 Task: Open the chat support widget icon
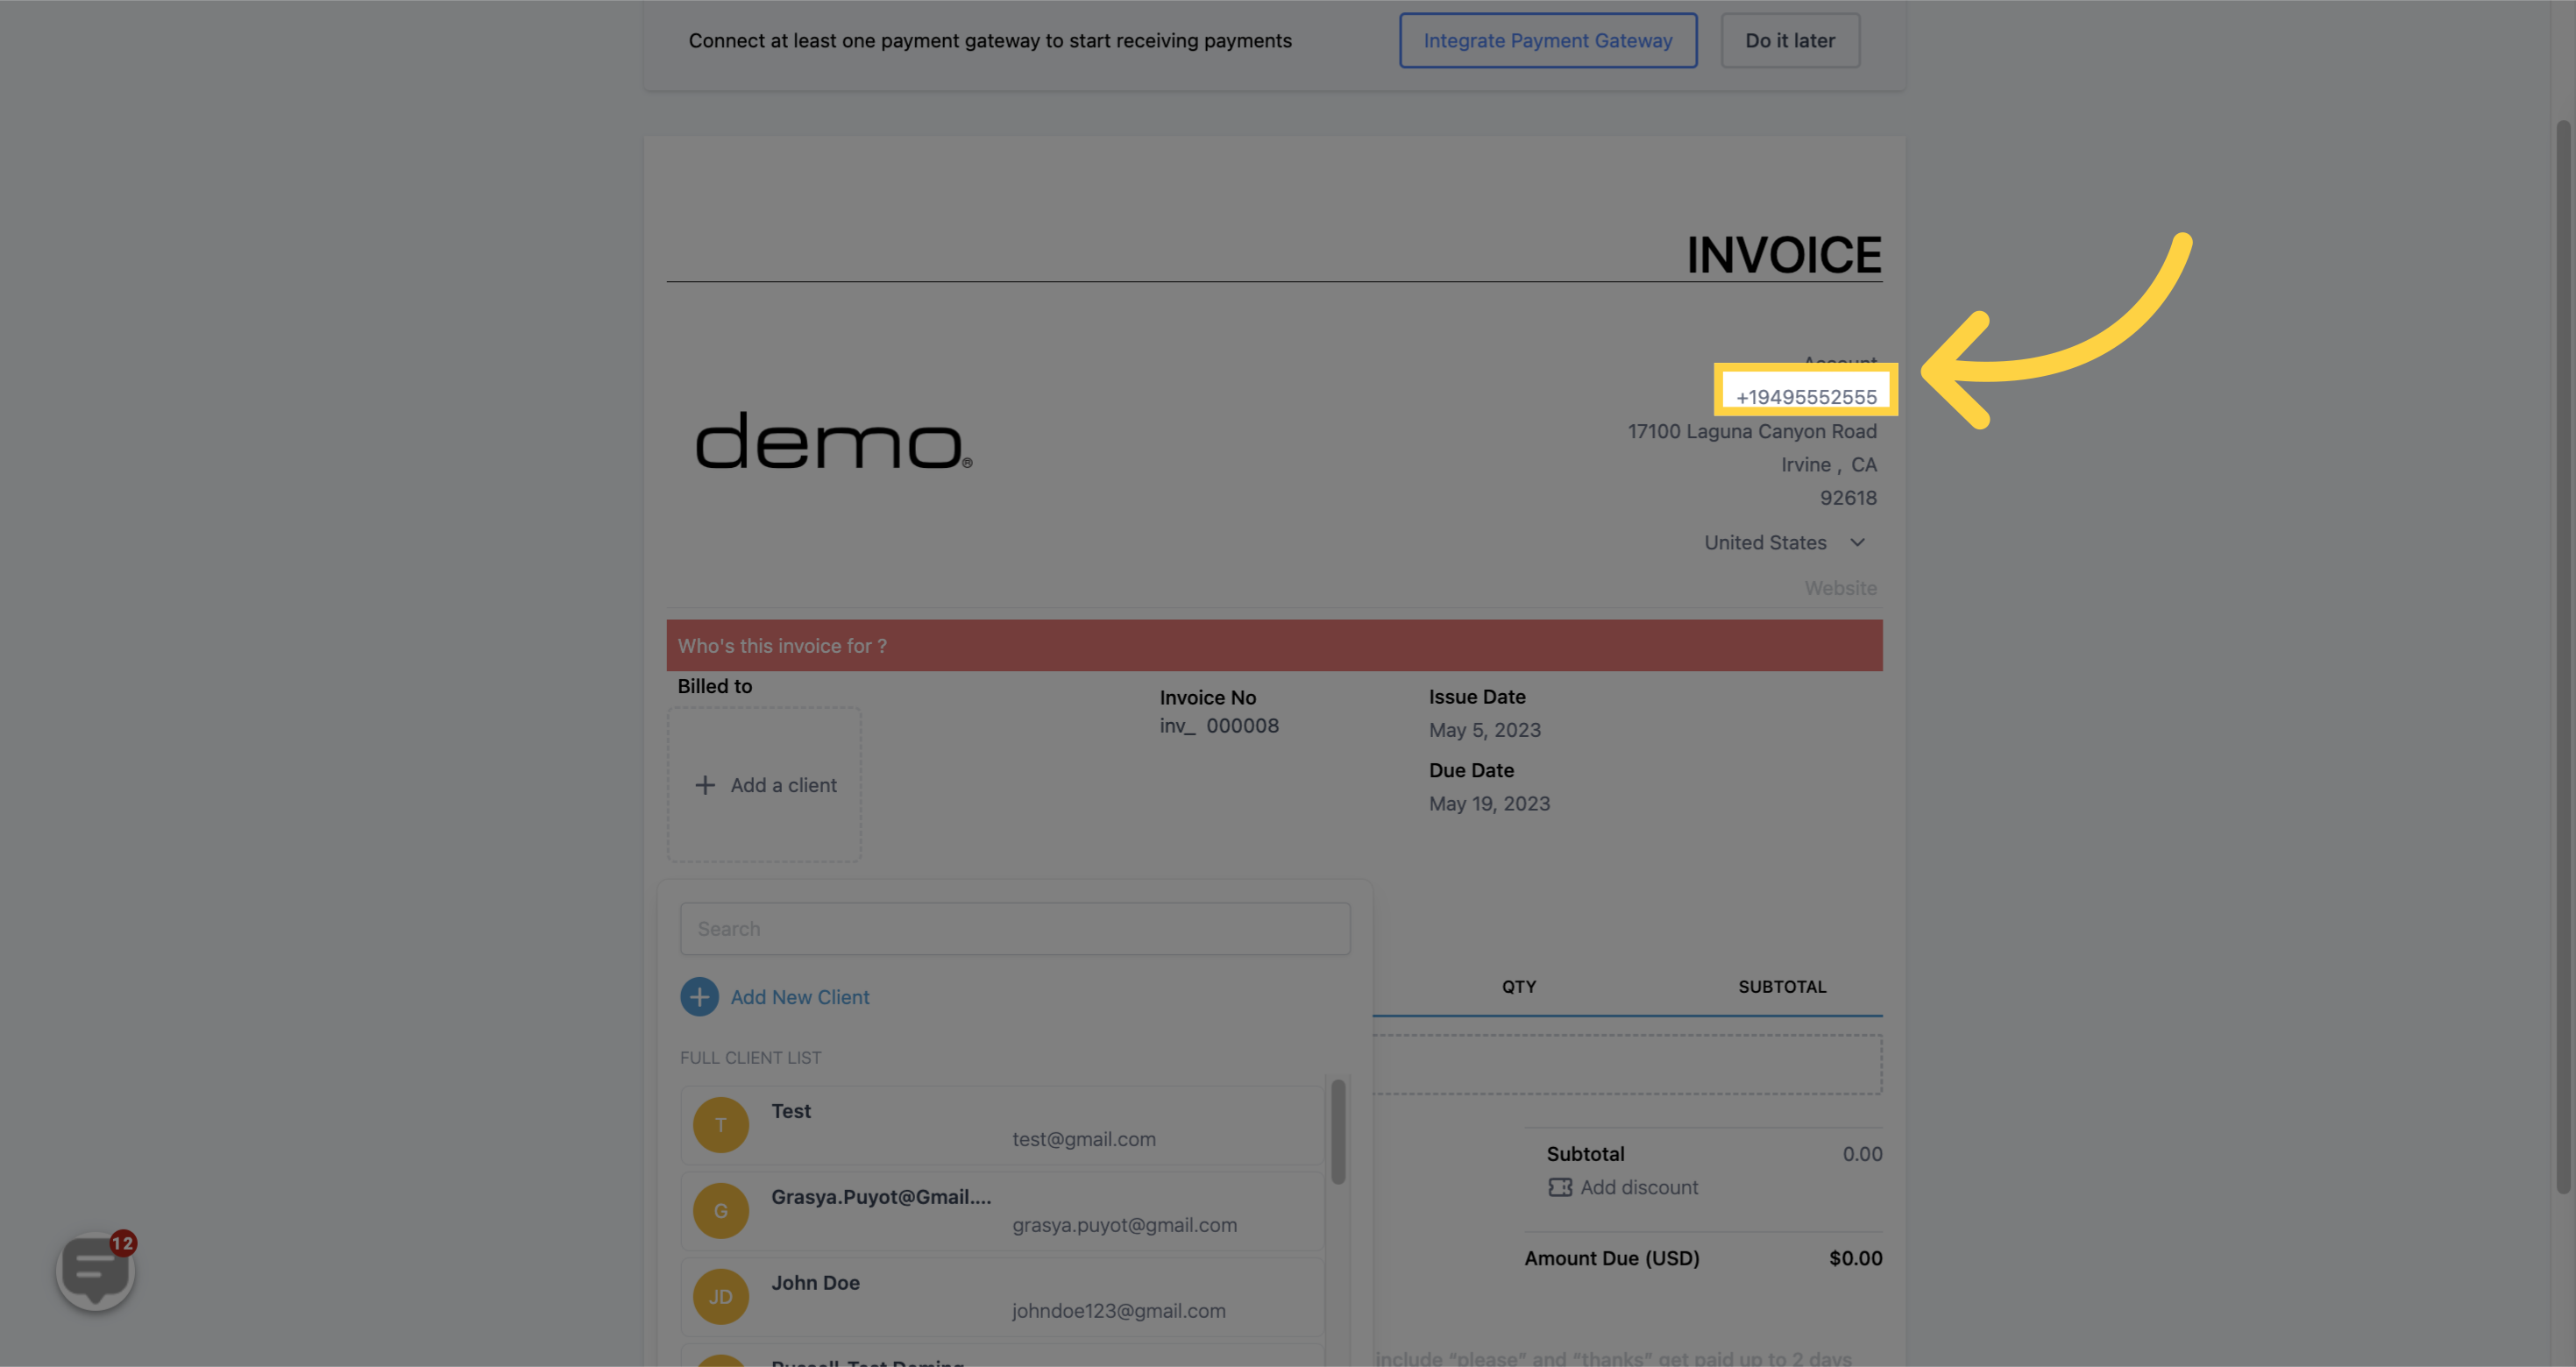click(95, 1270)
